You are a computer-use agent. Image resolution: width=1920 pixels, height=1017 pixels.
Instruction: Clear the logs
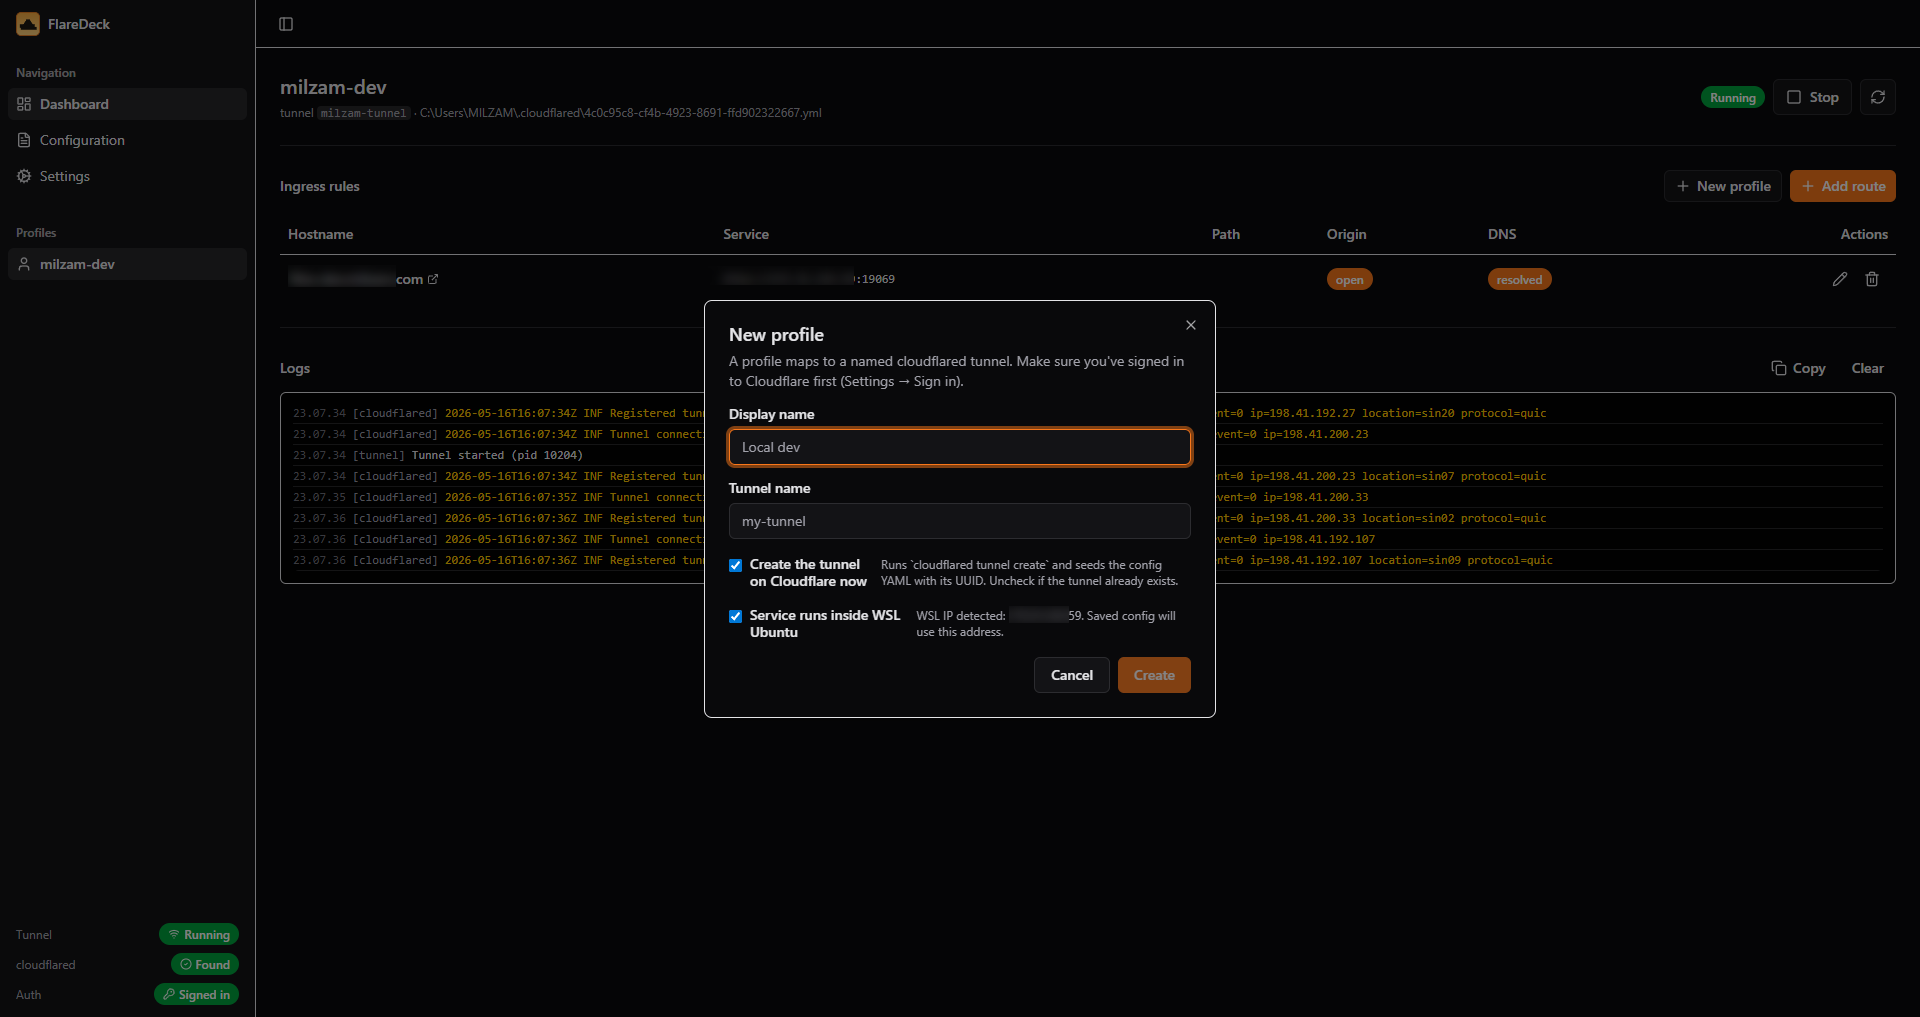tap(1867, 368)
